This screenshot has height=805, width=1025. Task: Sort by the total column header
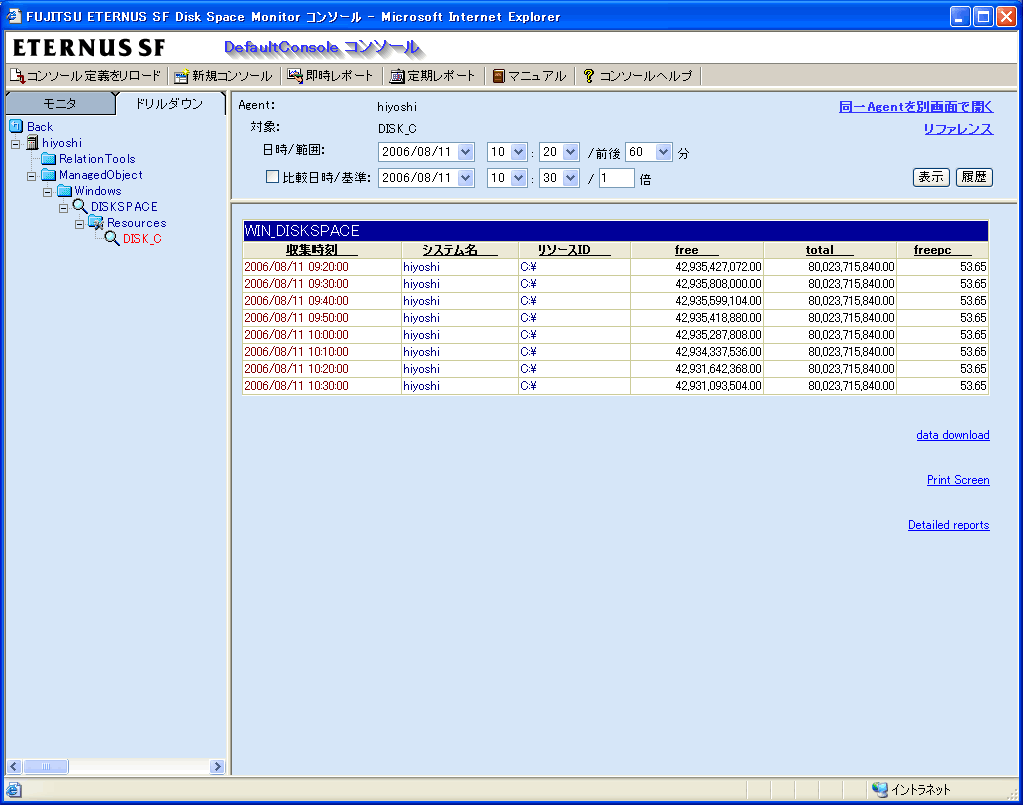(x=830, y=250)
